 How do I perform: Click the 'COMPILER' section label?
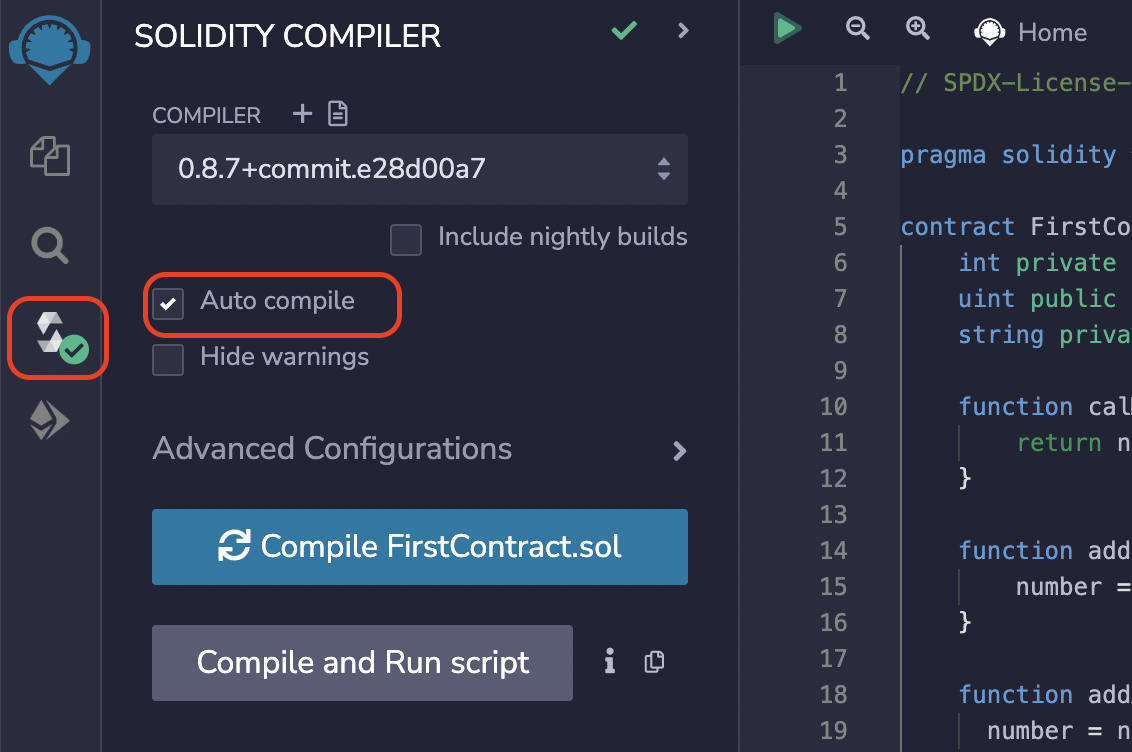click(x=206, y=115)
